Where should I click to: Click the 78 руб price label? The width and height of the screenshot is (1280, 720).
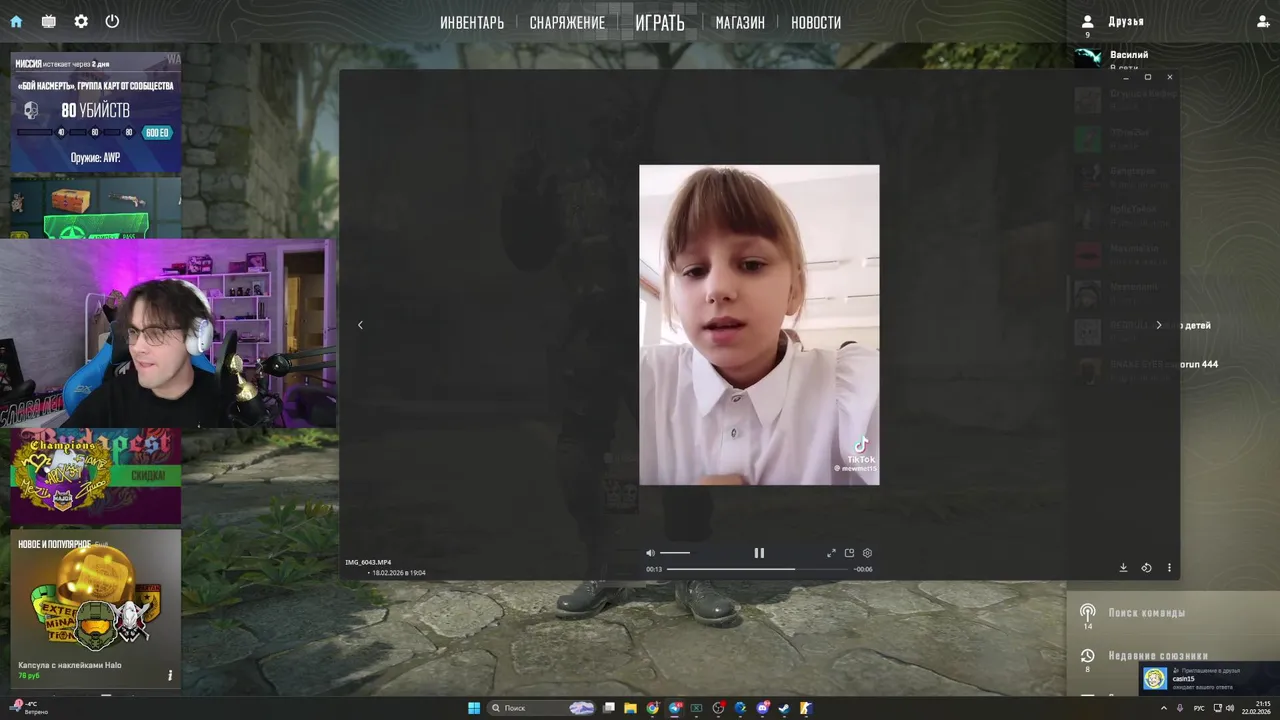coord(29,676)
